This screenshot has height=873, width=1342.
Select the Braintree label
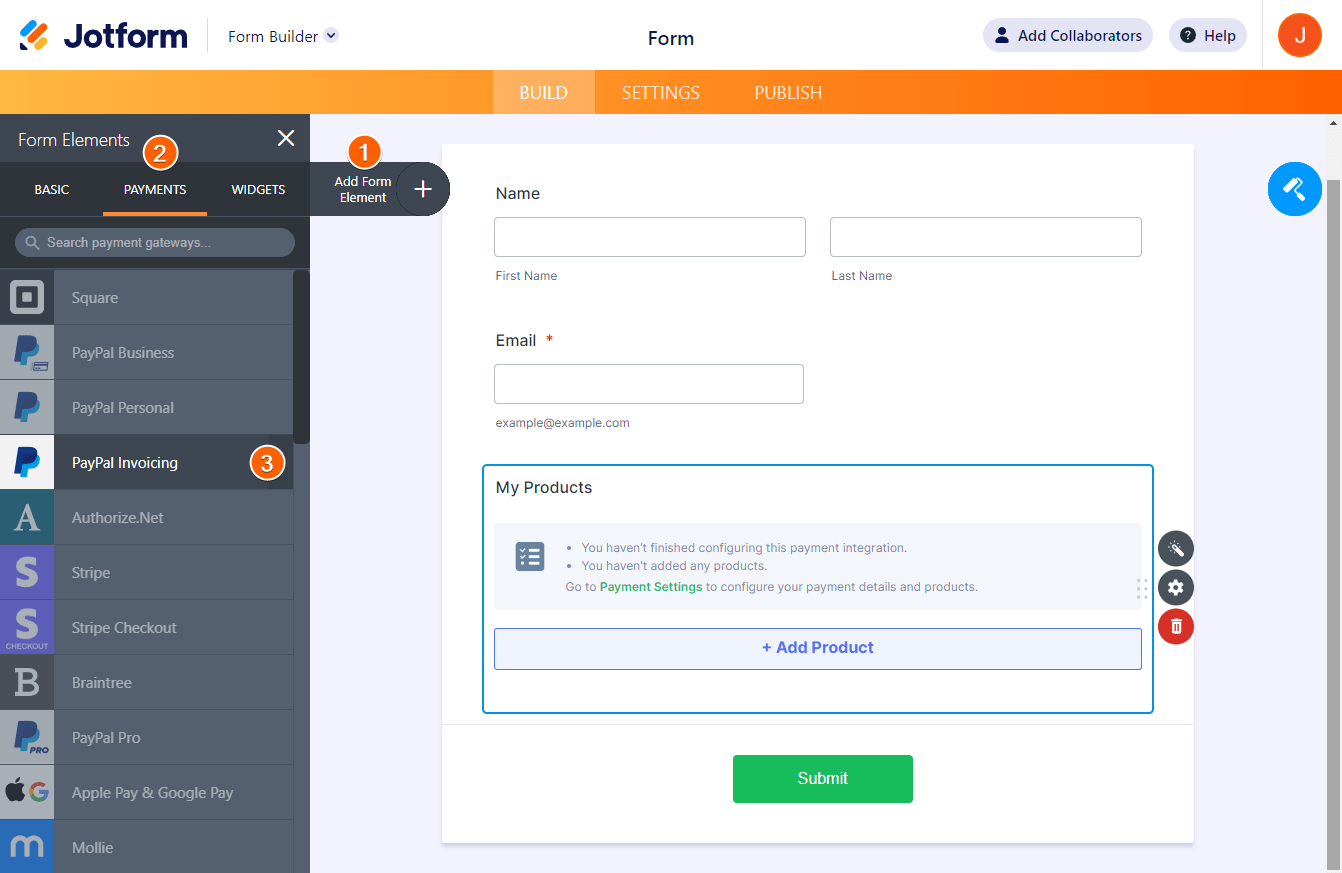pos(102,683)
